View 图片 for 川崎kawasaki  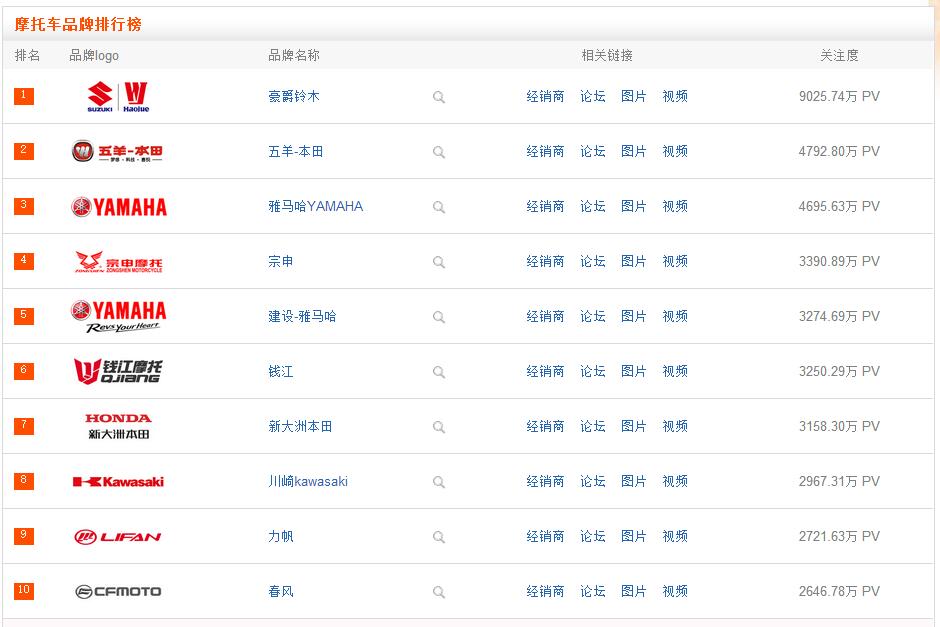633,481
